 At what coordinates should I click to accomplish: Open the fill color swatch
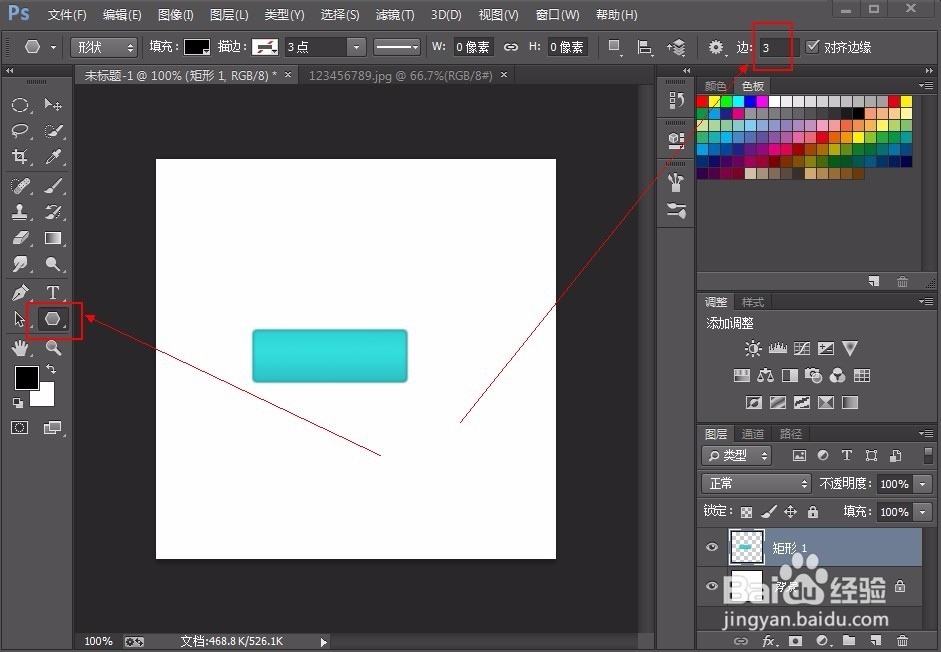[x=196, y=47]
